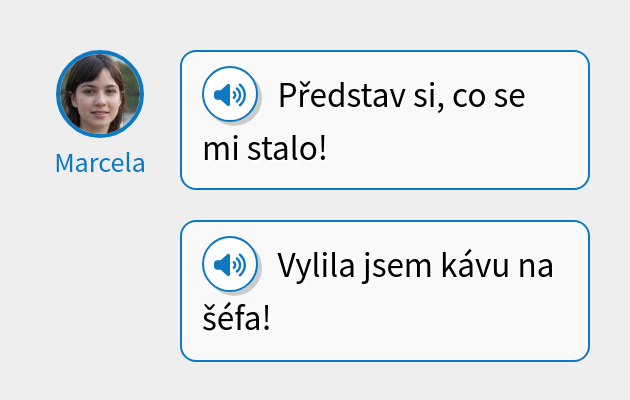Select the word "se" in first message

tap(509, 97)
